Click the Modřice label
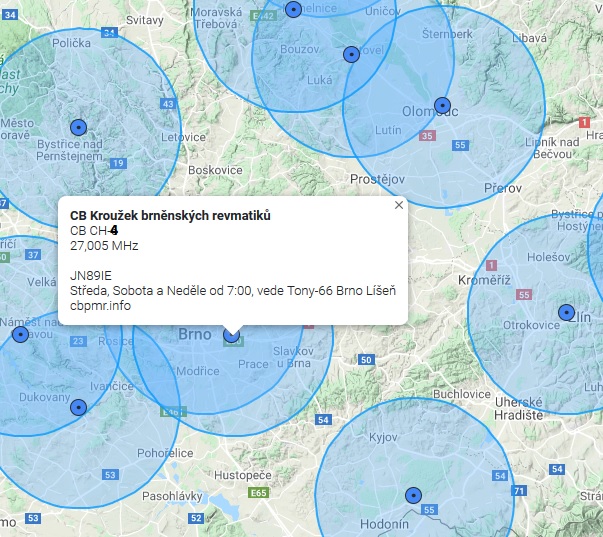Image resolution: width=603 pixels, height=537 pixels. click(198, 371)
